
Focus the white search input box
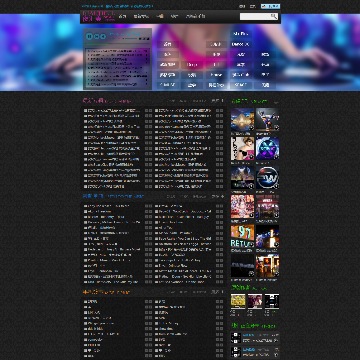pos(255,16)
